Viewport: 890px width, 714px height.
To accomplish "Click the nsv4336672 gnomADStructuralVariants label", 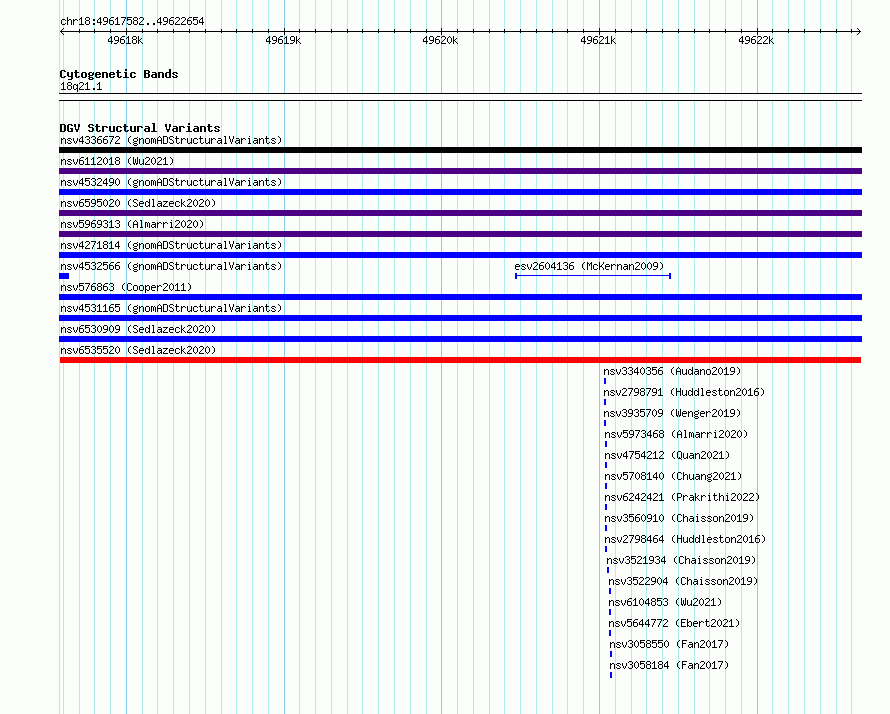I will pyautogui.click(x=171, y=140).
